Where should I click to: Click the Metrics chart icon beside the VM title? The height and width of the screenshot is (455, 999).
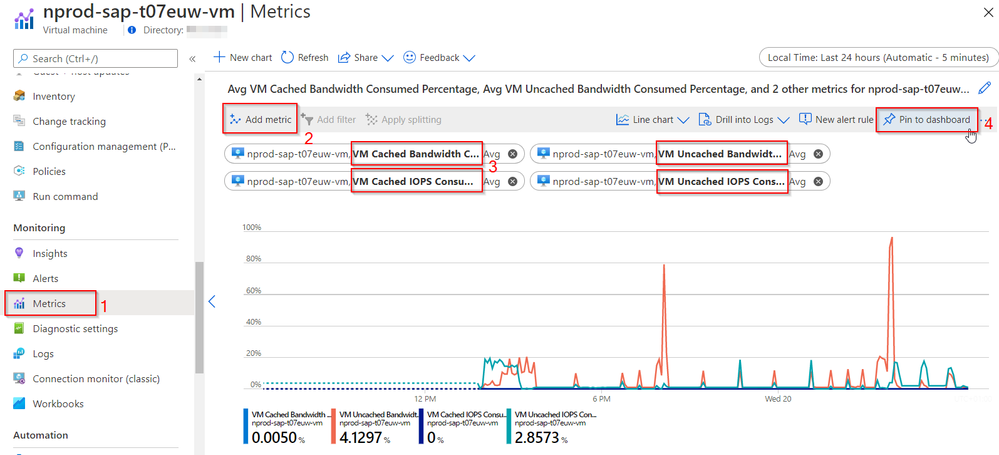24,17
